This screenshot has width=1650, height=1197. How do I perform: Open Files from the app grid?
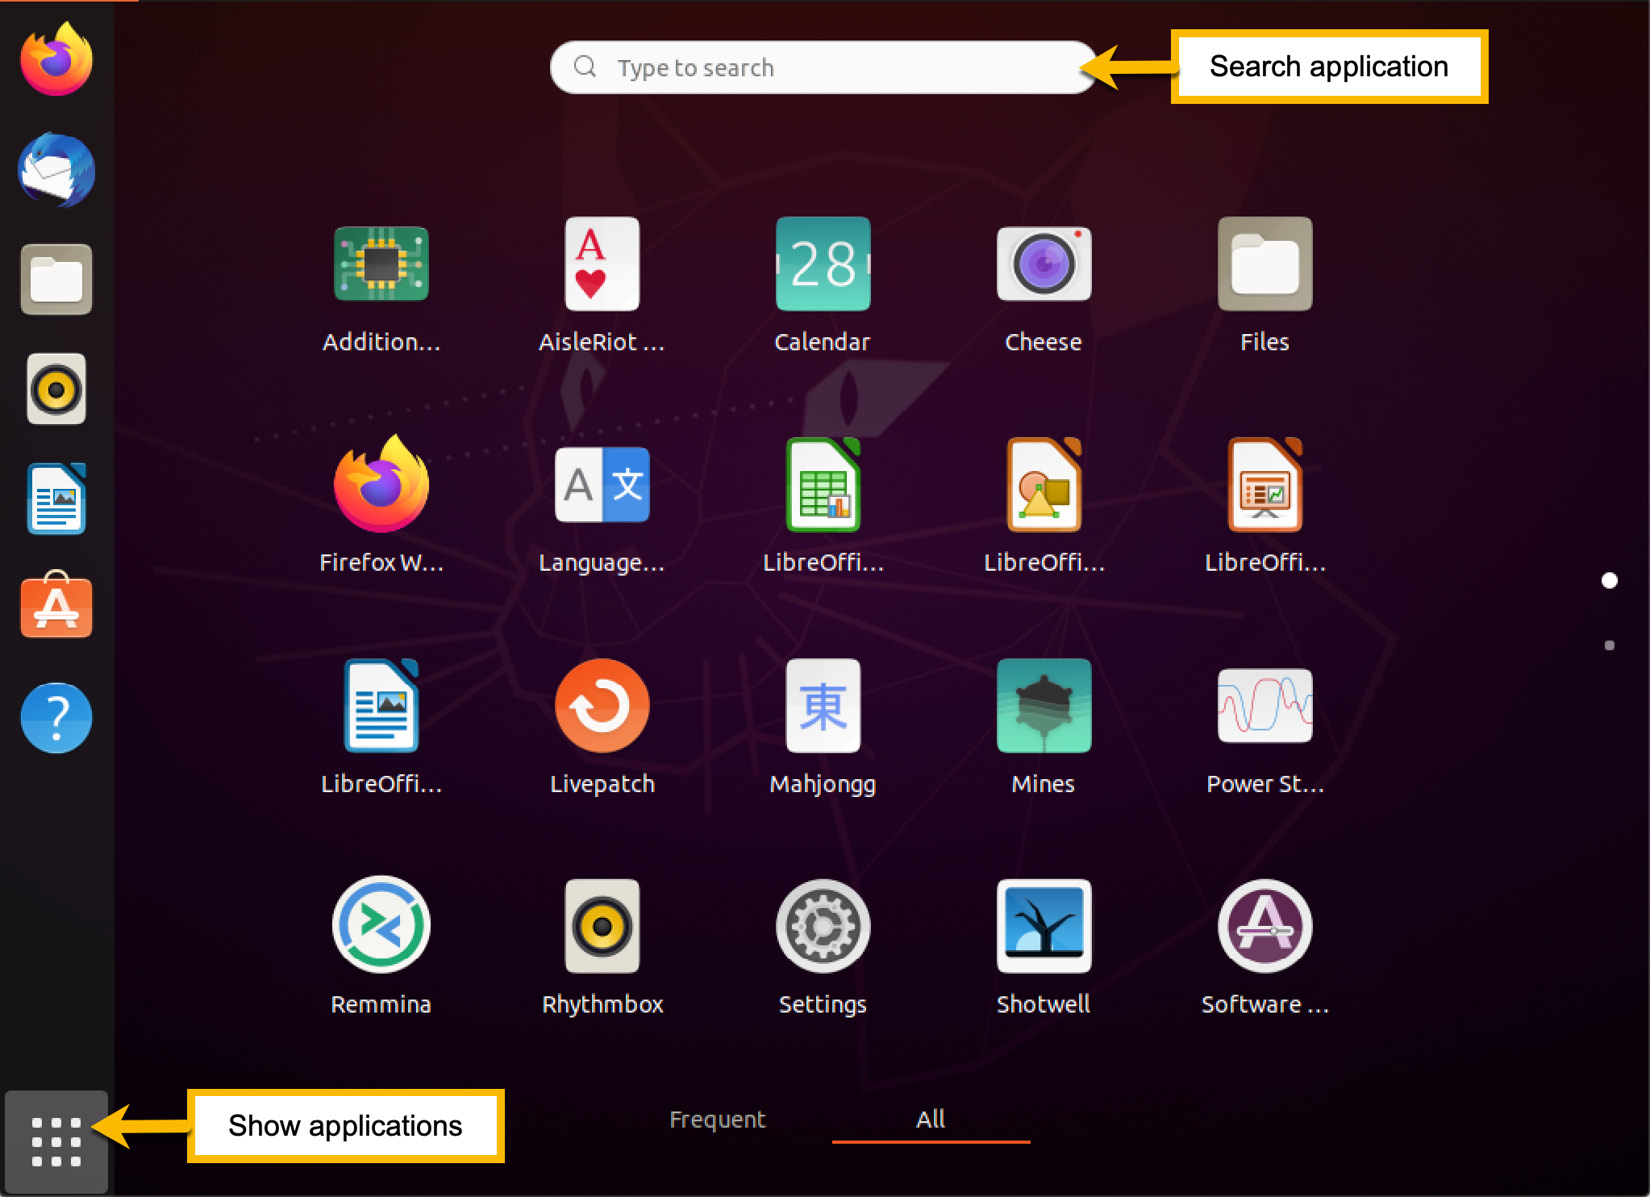click(x=1265, y=265)
